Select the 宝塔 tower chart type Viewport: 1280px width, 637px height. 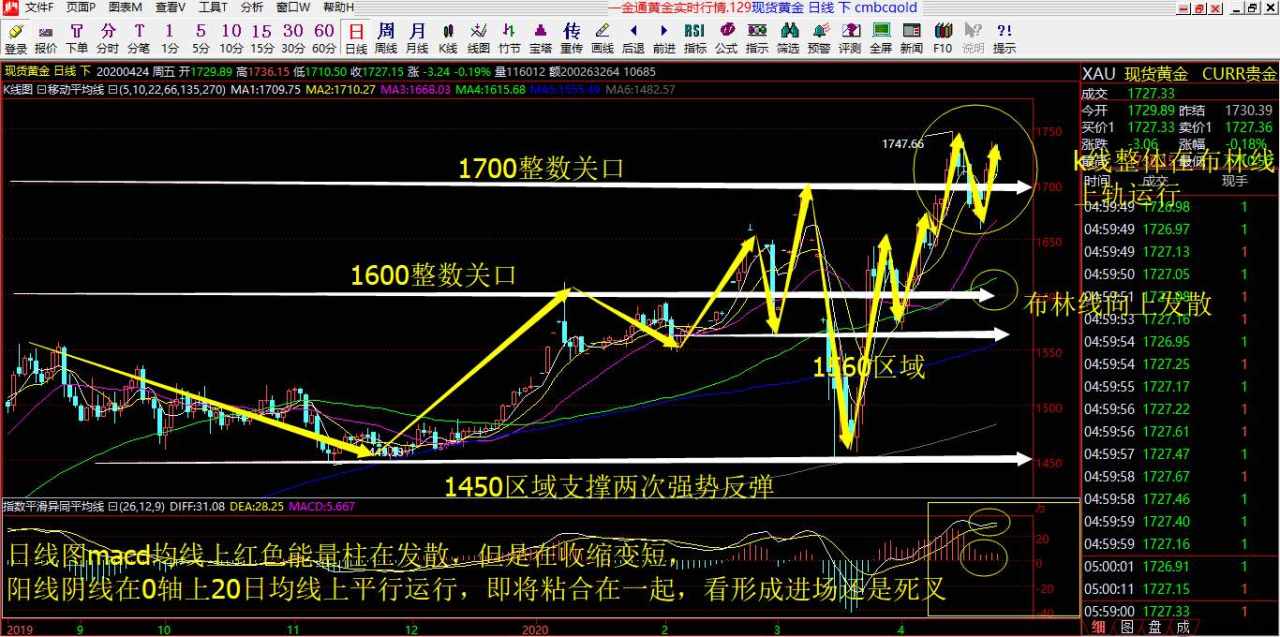(x=541, y=38)
